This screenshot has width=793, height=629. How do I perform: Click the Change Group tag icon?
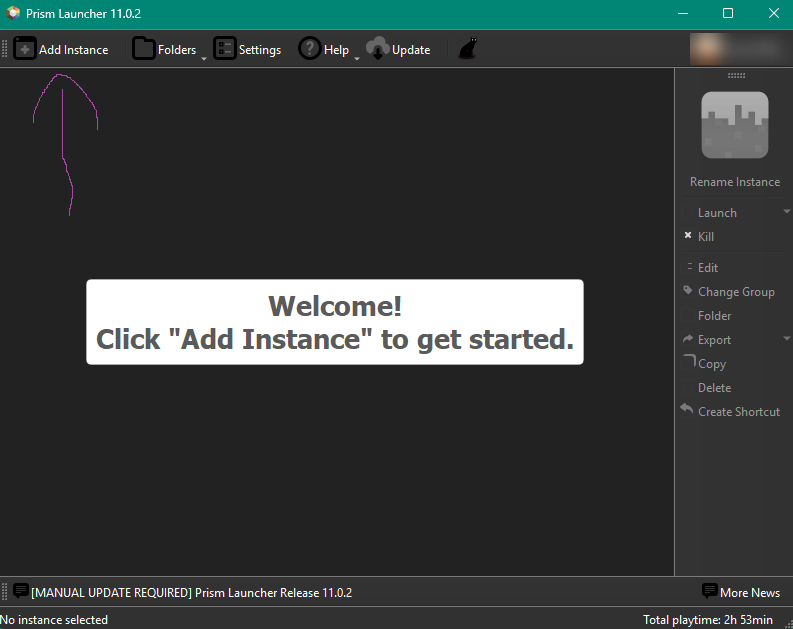click(x=688, y=290)
